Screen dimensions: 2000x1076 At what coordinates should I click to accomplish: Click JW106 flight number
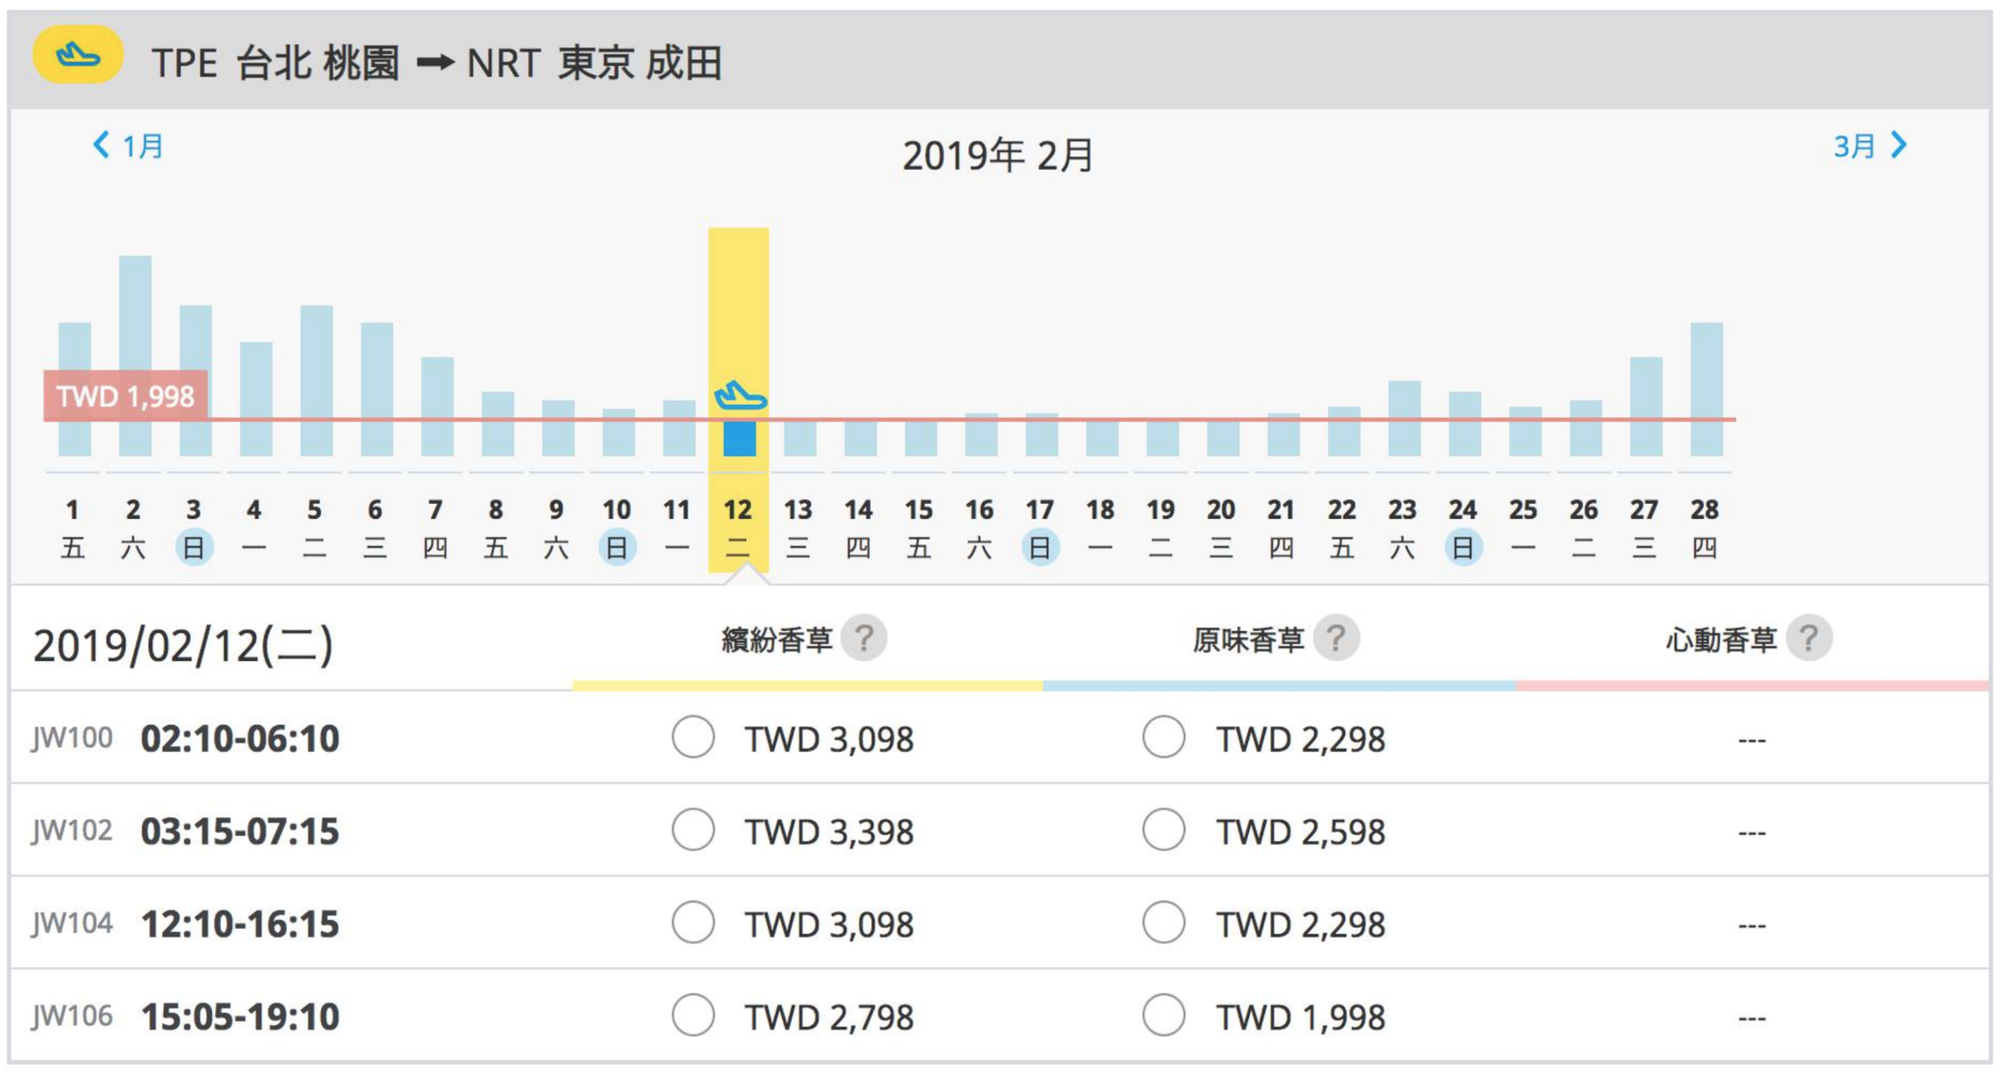(72, 1016)
